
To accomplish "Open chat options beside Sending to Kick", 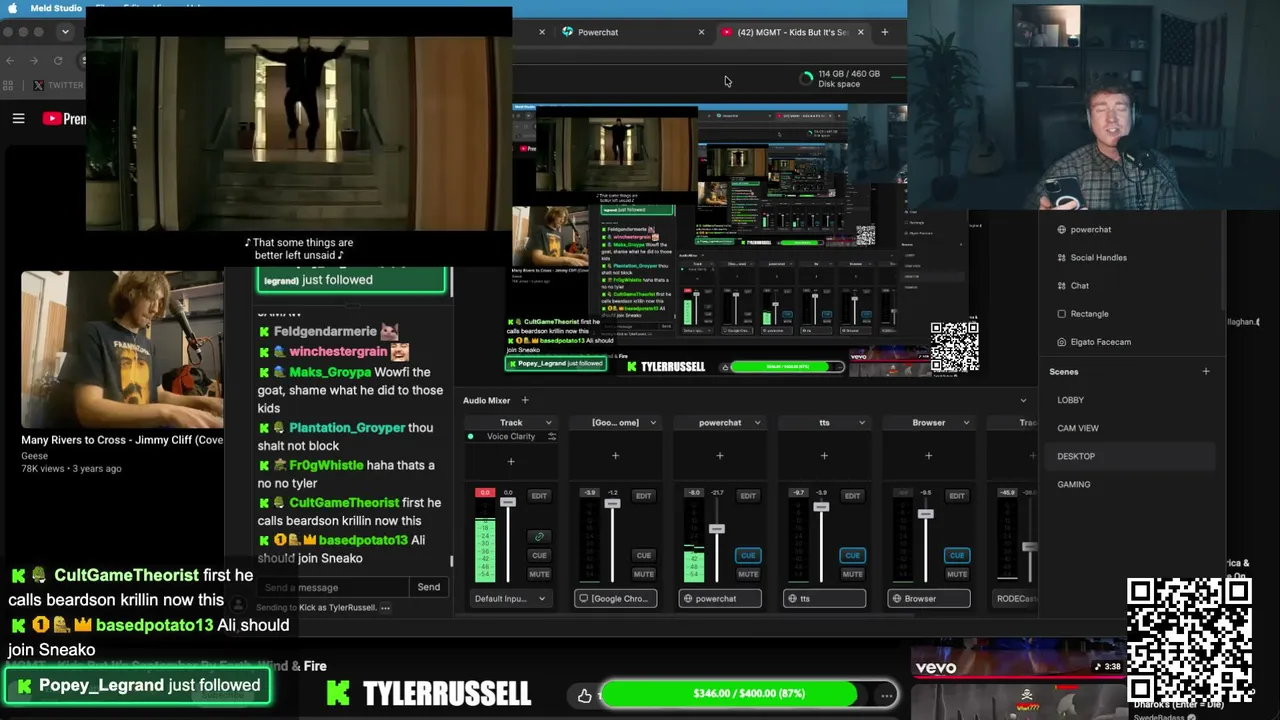I will tap(385, 608).
